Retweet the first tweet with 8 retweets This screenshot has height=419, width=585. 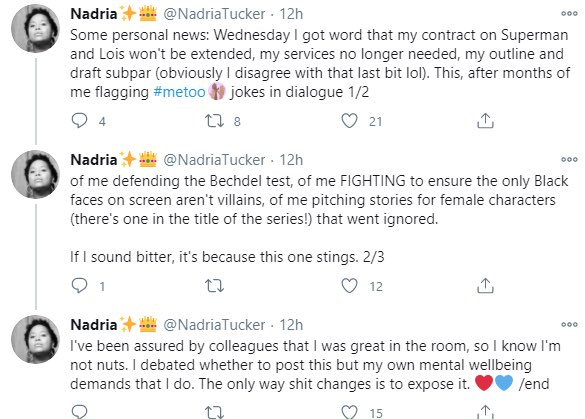[x=215, y=121]
